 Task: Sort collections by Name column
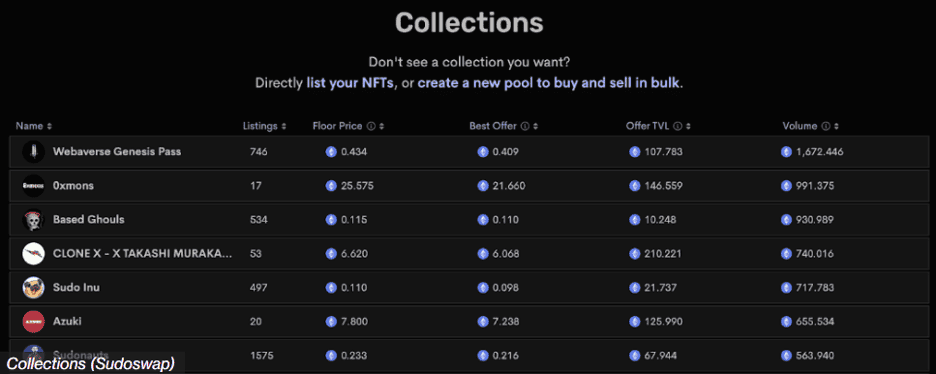33,126
